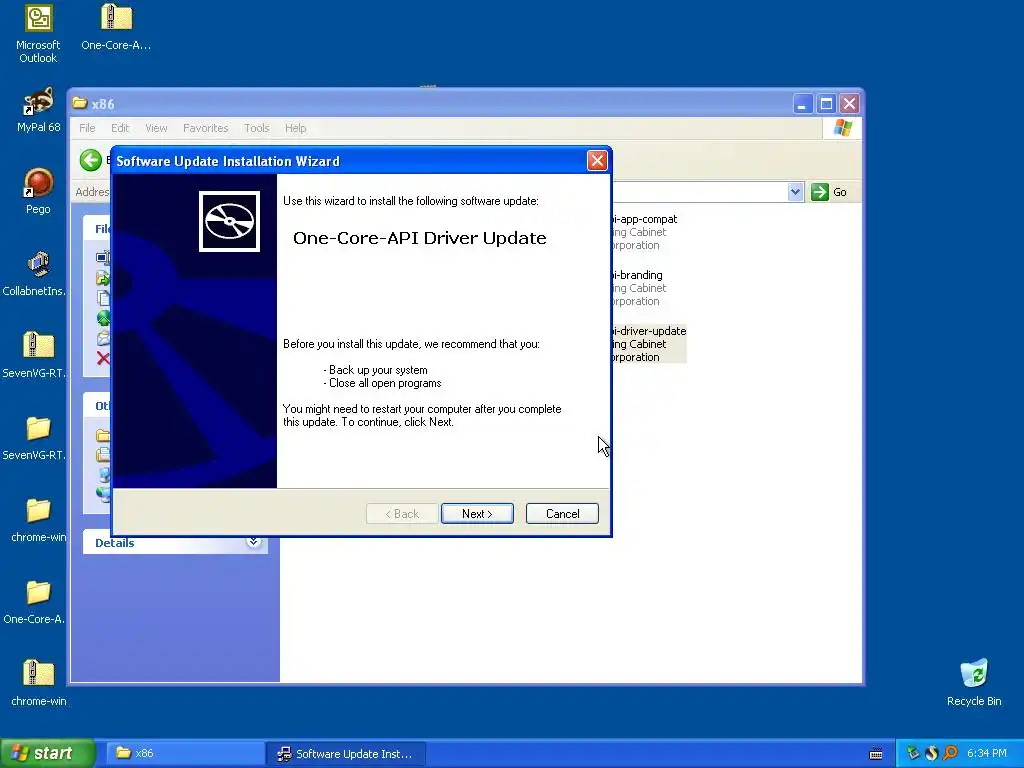
Task: Select the api-branding cabinet file
Action: [639, 288]
